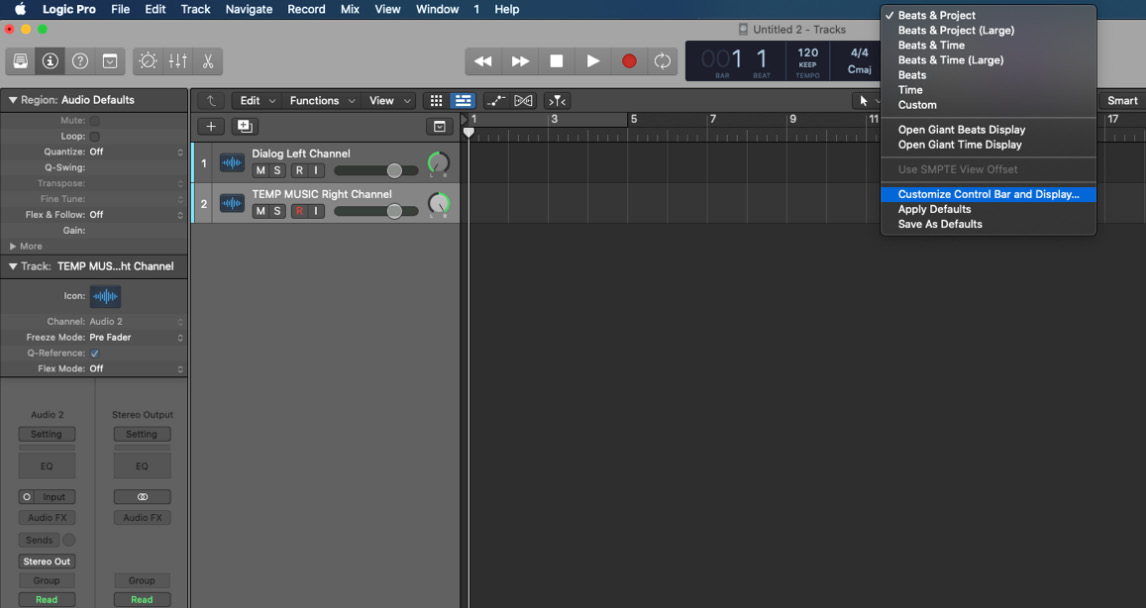The image size is (1146, 608).
Task: Switch to list view icon
Action: coord(463,101)
